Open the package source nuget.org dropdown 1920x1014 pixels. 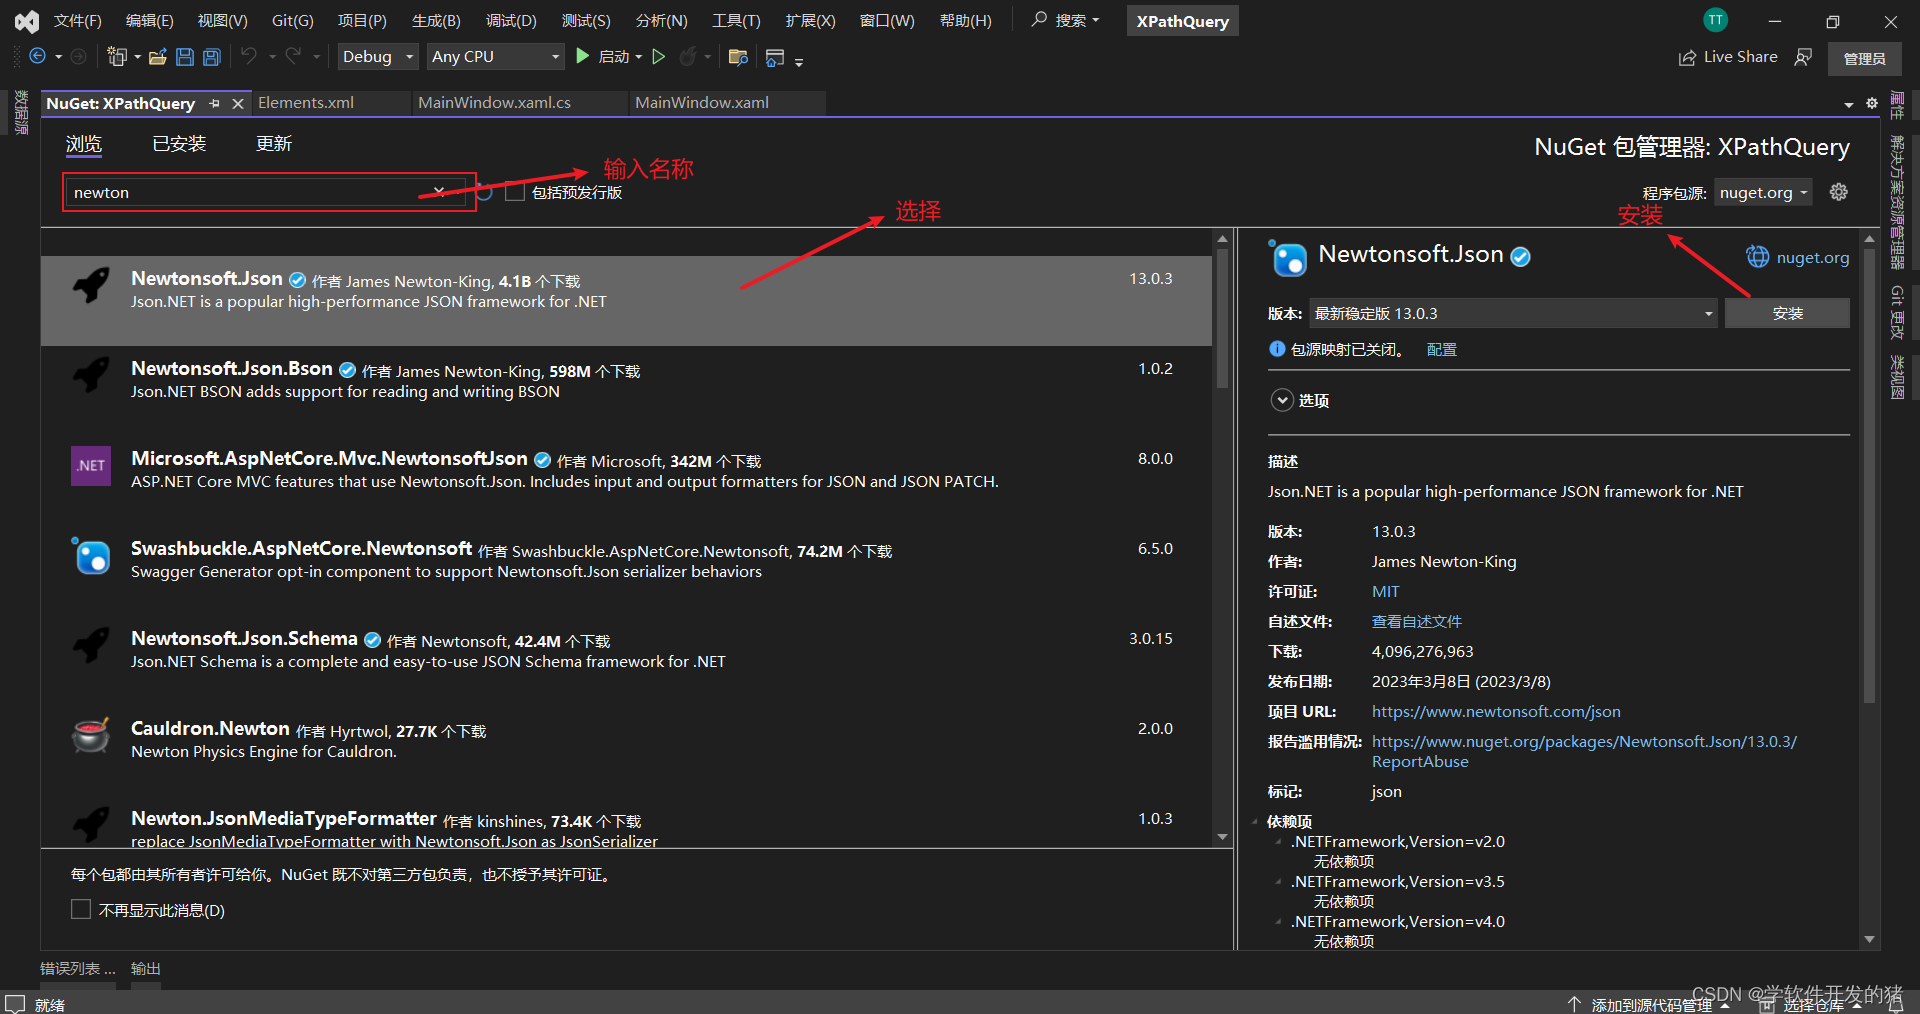tap(1764, 192)
